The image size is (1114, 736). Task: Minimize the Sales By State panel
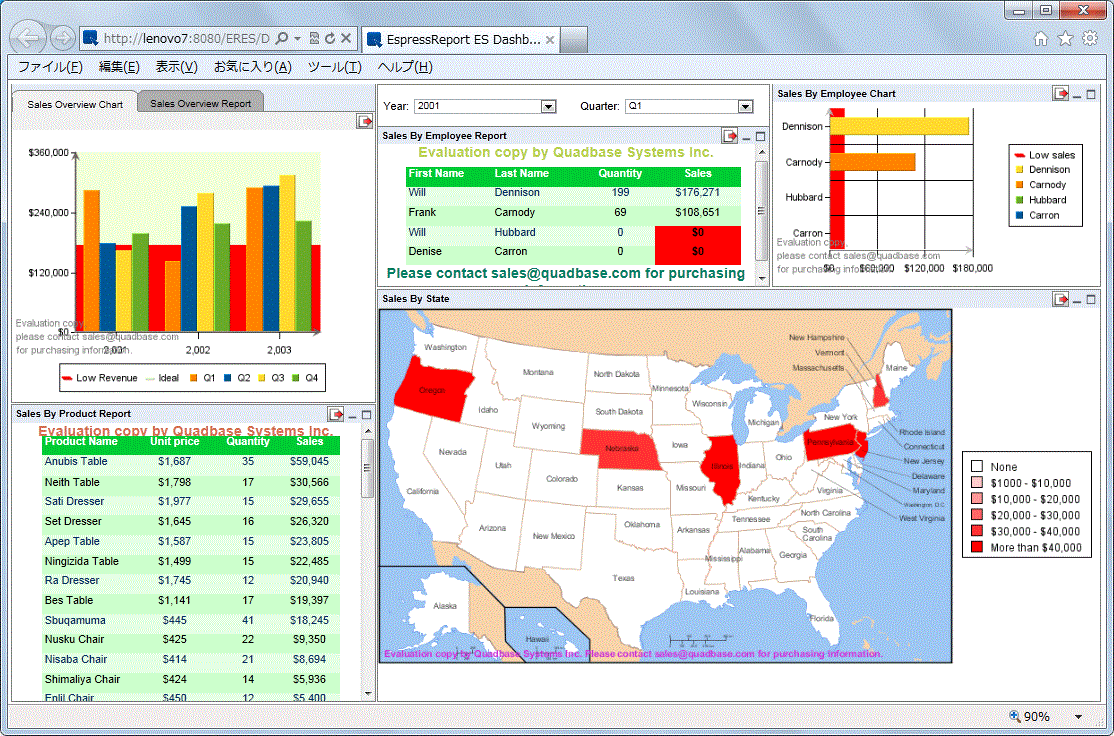pos(1077,300)
